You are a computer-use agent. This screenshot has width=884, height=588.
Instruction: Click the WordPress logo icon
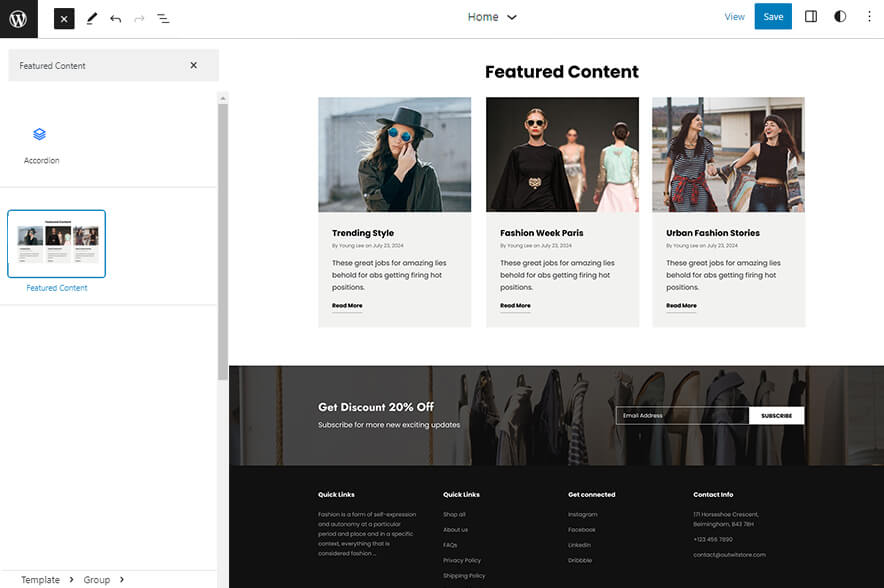[17, 17]
